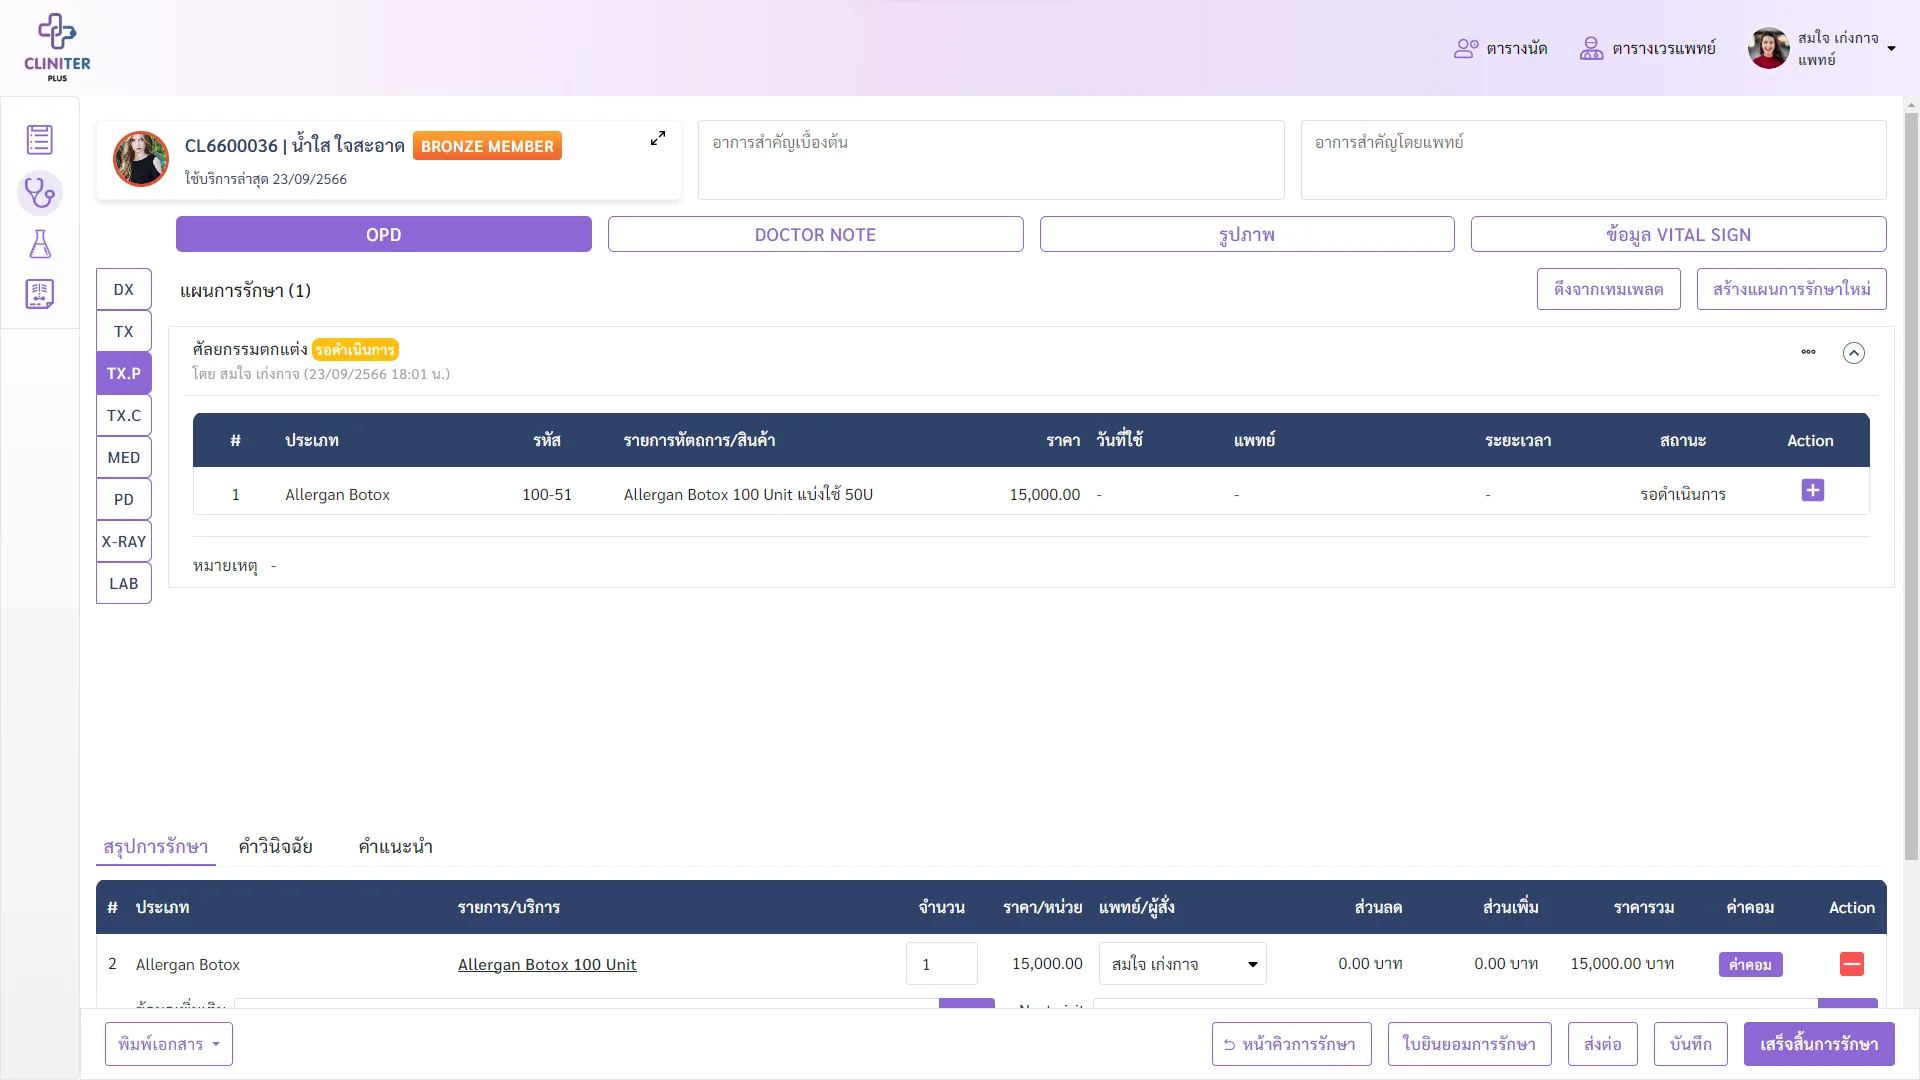Screen dimensions: 1920x1080
Task: Open the Allergan Botox 100 Unit link
Action: 547,964
